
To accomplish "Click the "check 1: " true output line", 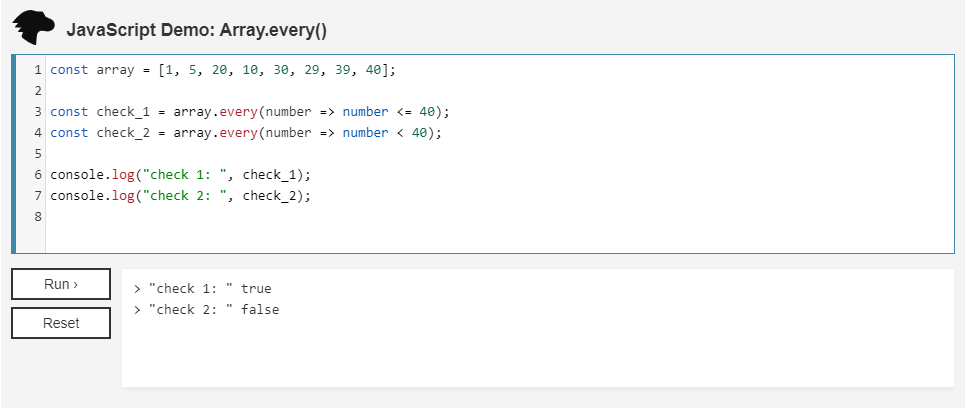I will point(209,289).
